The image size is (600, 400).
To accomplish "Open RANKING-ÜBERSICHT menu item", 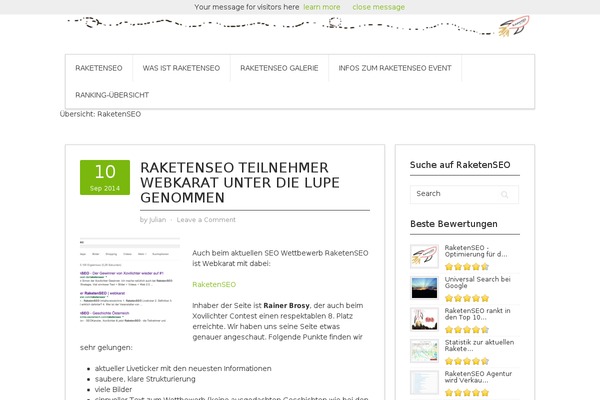I will 112,95.
